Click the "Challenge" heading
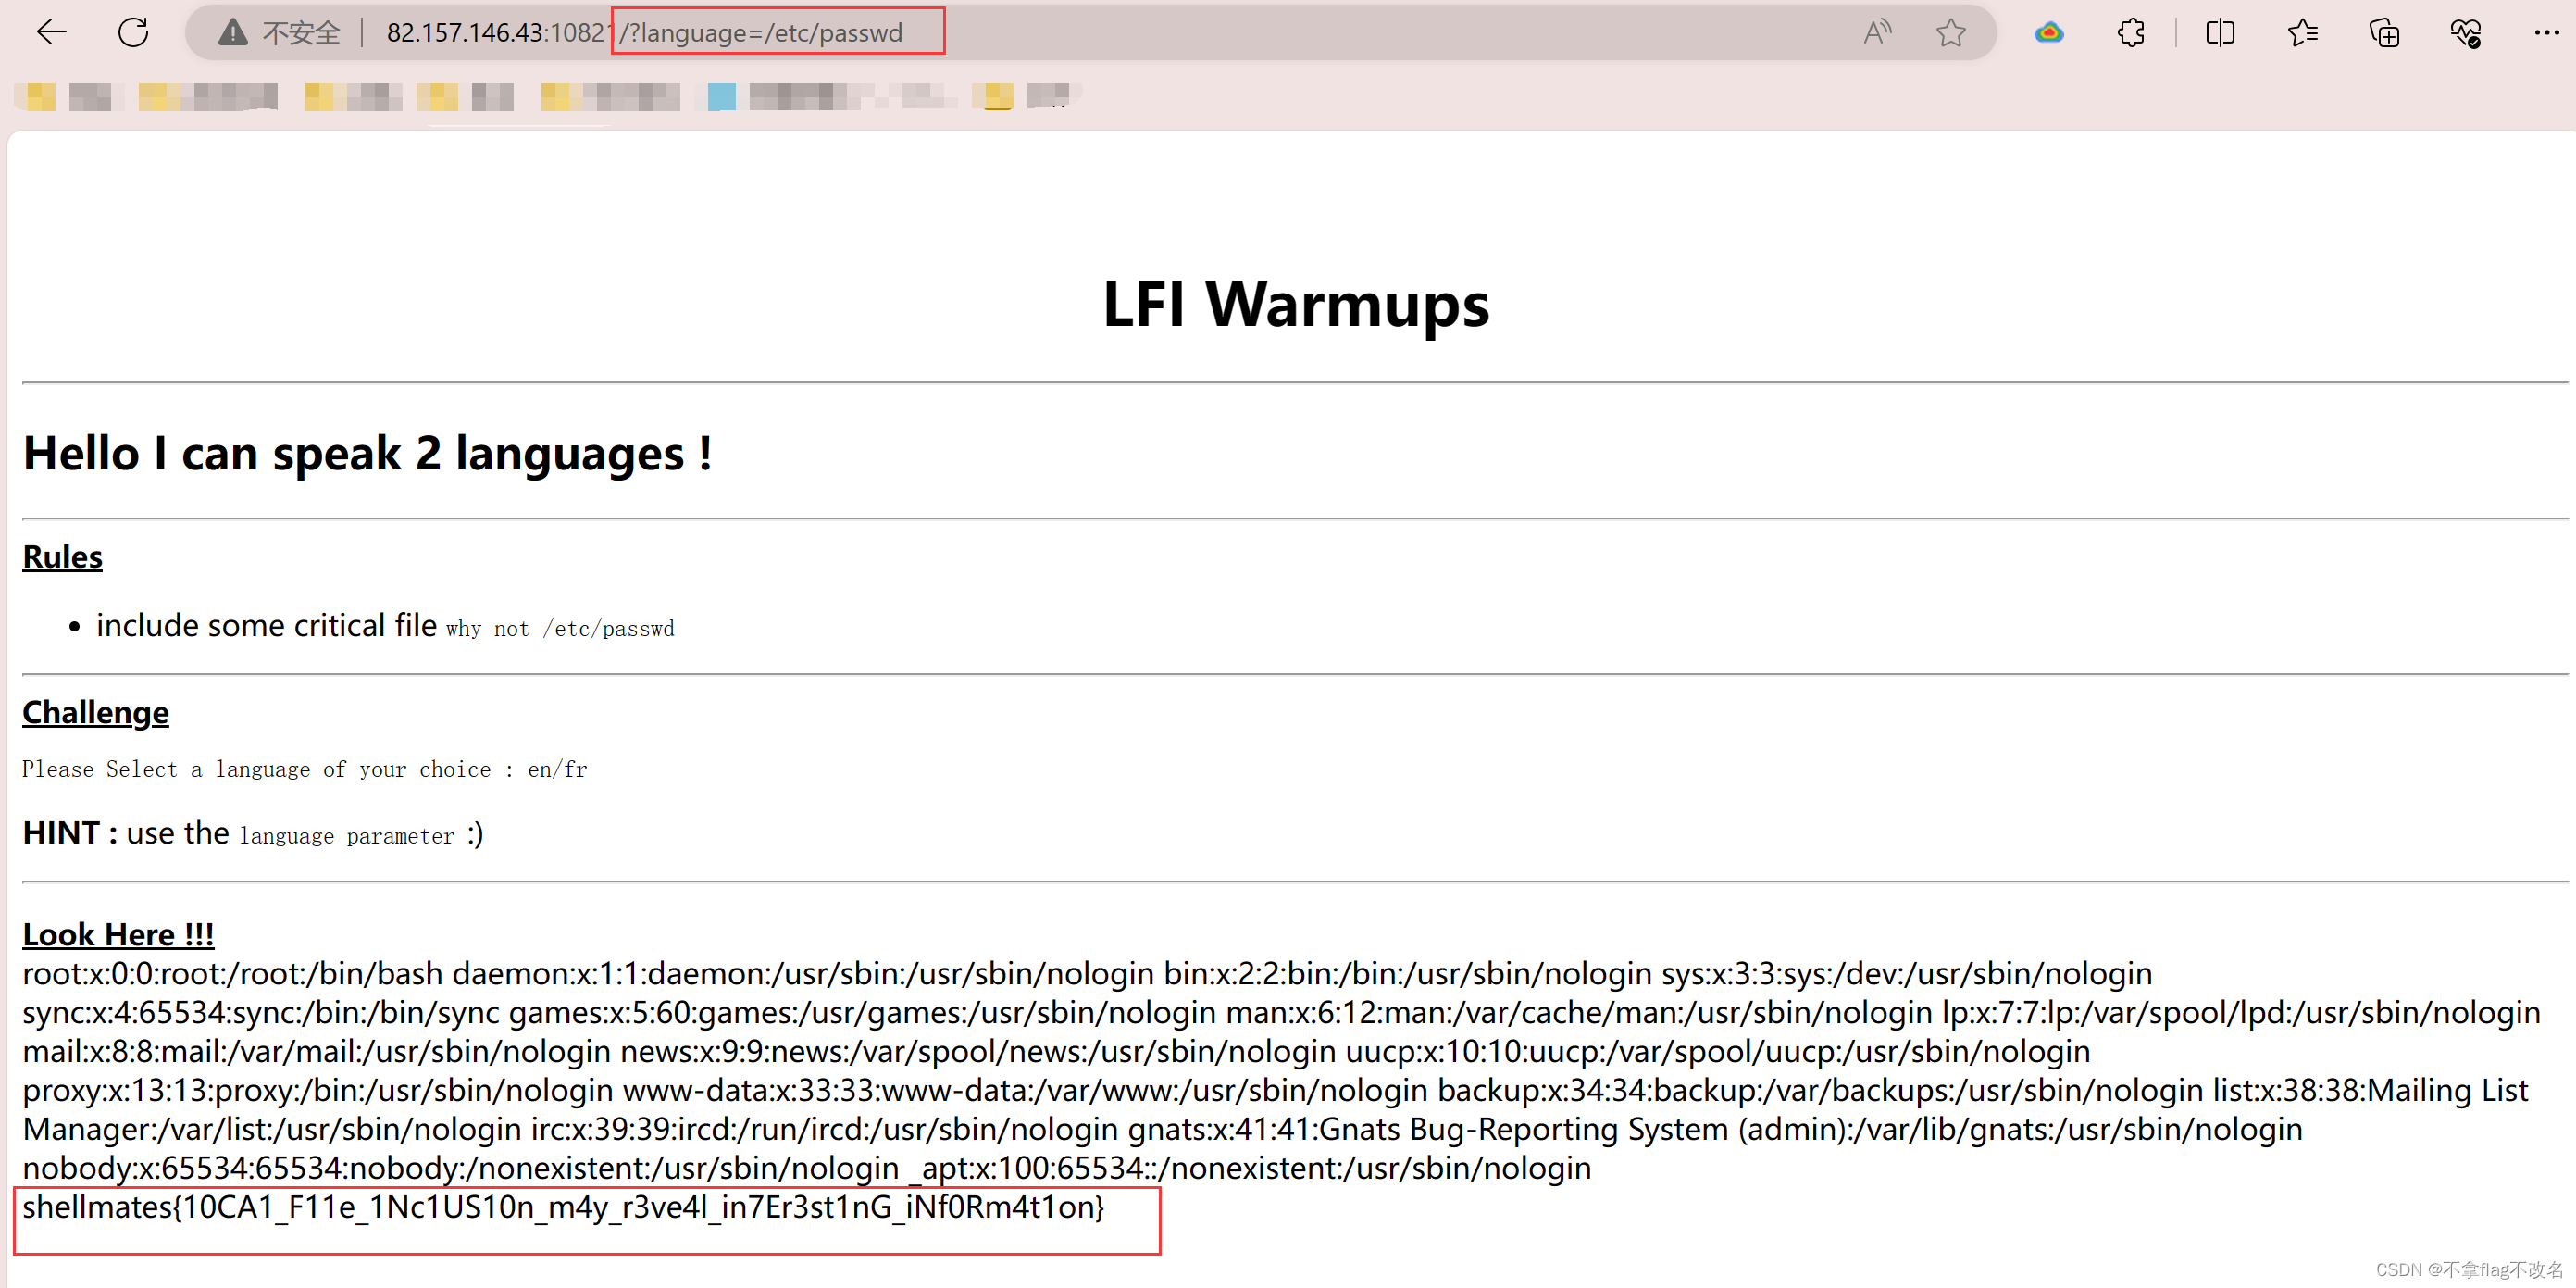 click(96, 712)
